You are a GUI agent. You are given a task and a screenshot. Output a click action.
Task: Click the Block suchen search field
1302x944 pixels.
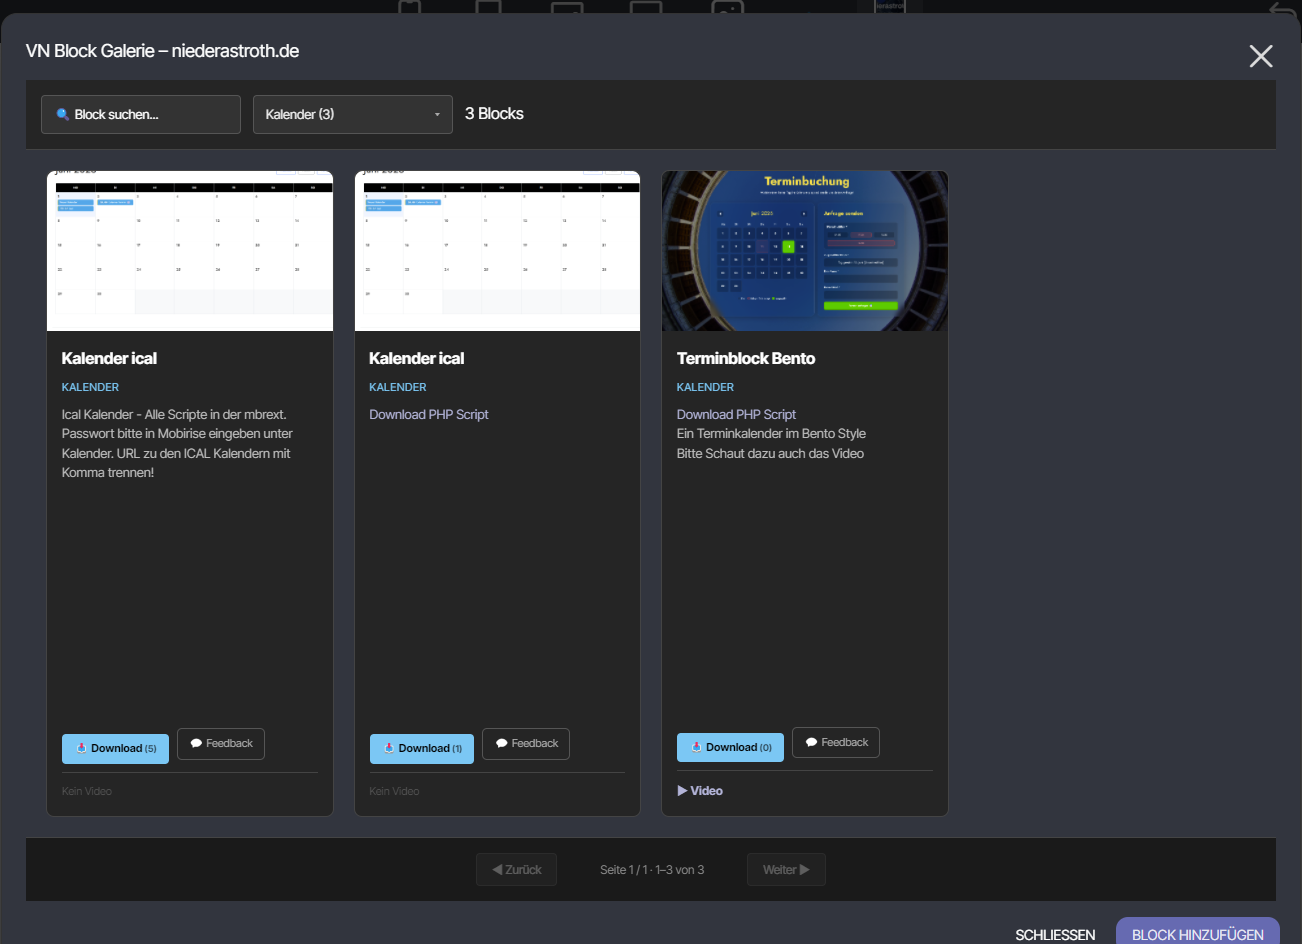[x=141, y=114]
